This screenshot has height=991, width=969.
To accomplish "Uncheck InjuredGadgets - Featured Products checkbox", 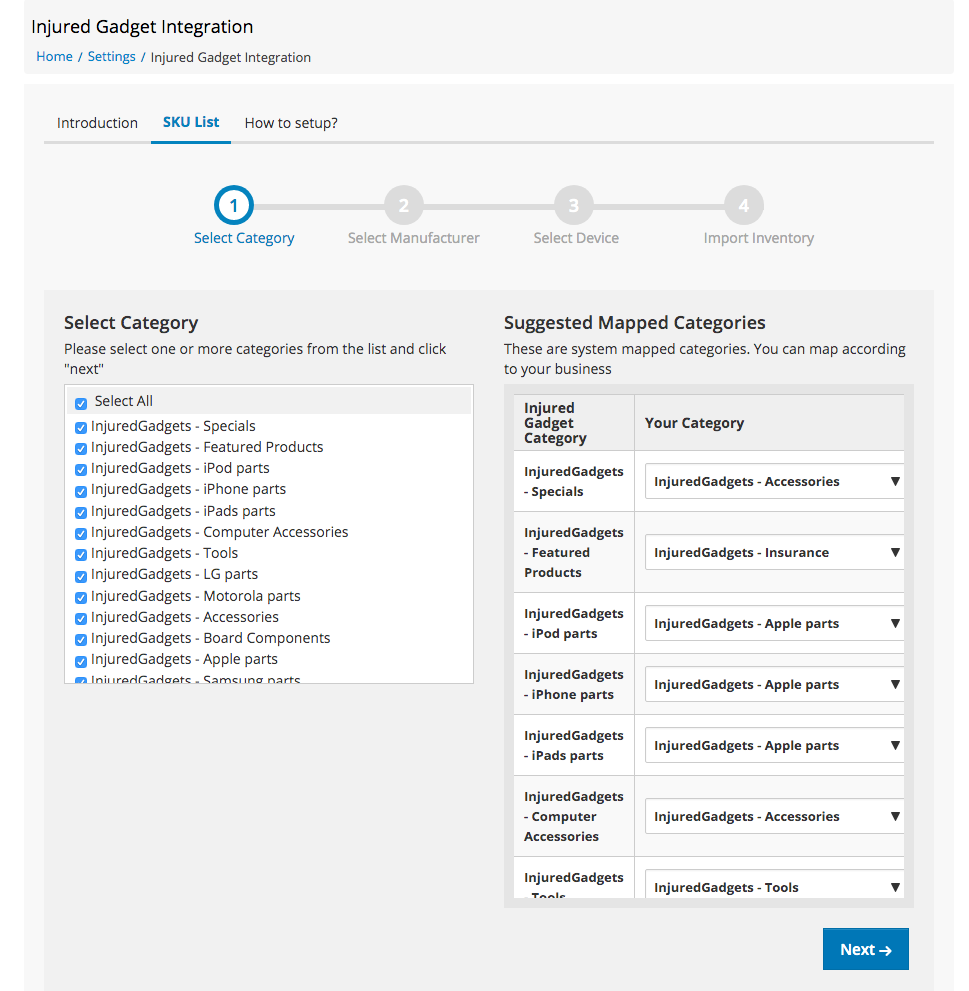I will 81,449.
